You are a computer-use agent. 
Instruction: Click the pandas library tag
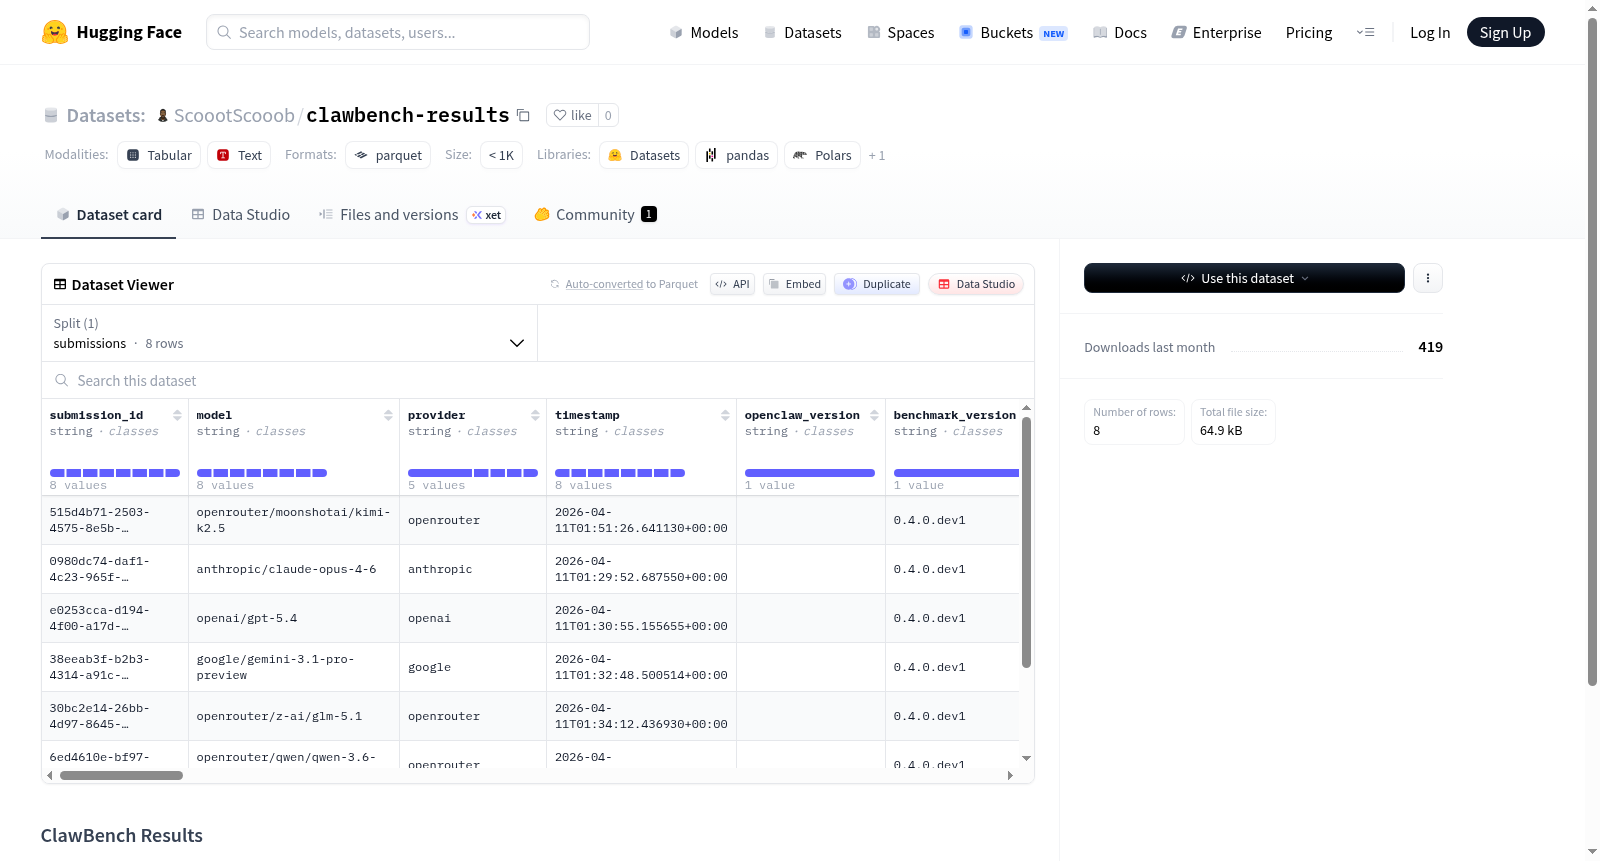[737, 155]
